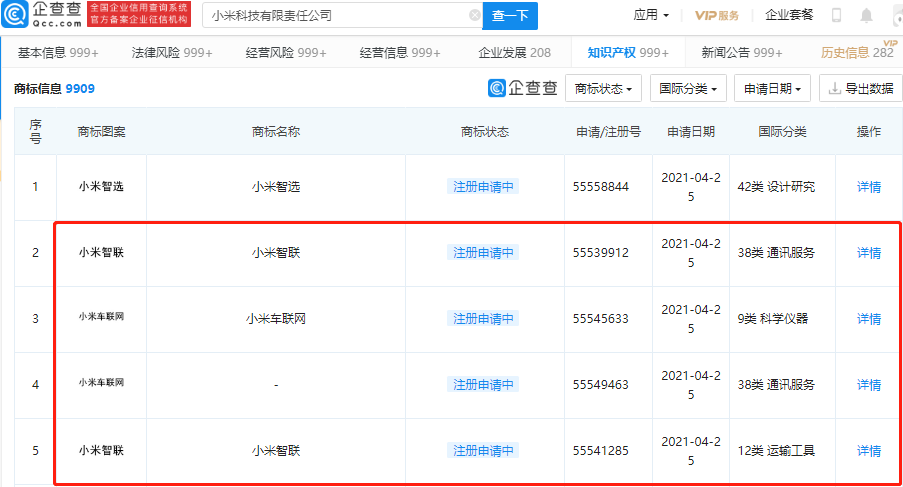
Task: Switch to the 经营风险 tab
Action: tap(286, 53)
